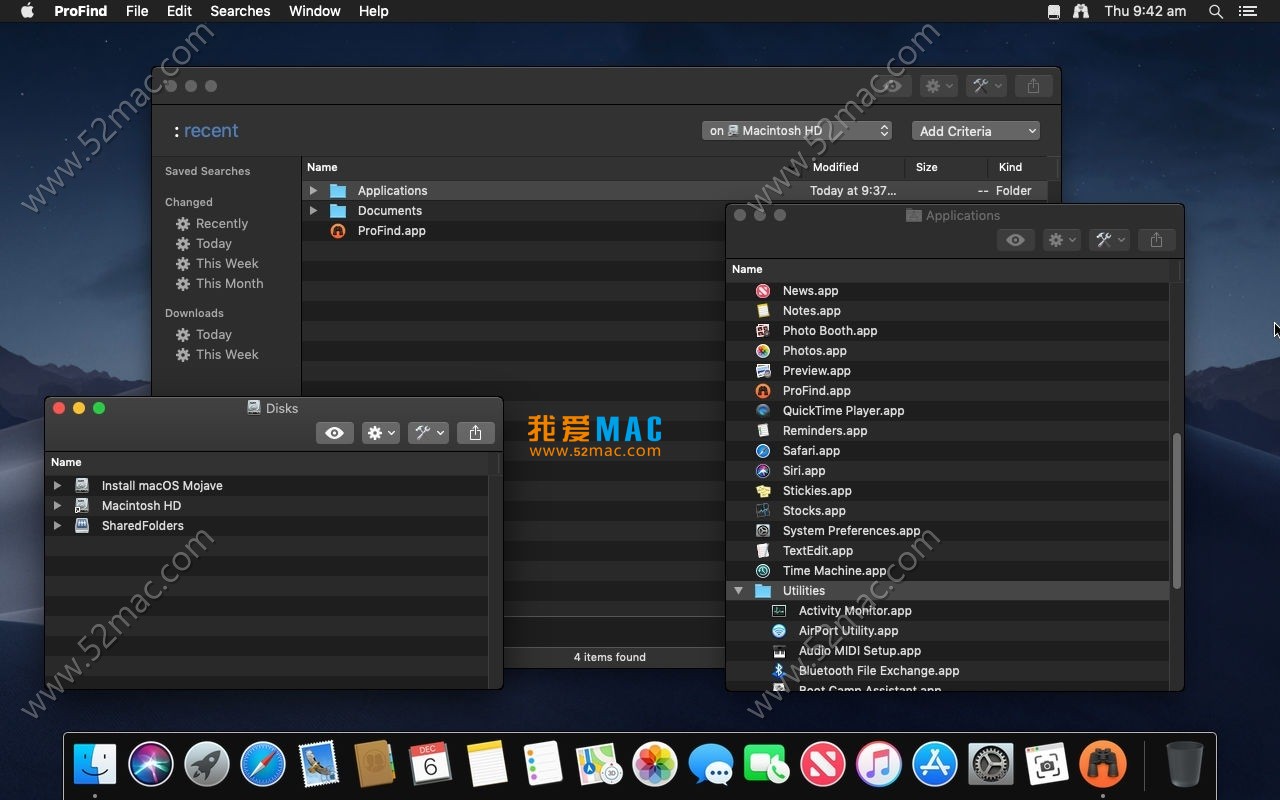1280x800 pixels.
Task: Expand the SharedFolders disk
Action: click(57, 525)
